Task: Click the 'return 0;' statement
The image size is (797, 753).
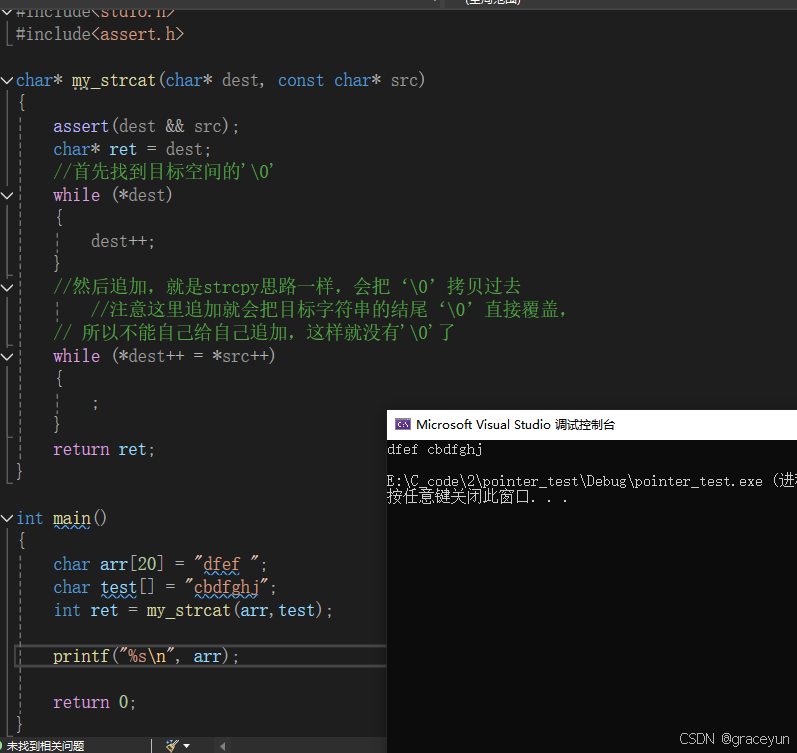Action: point(95,702)
